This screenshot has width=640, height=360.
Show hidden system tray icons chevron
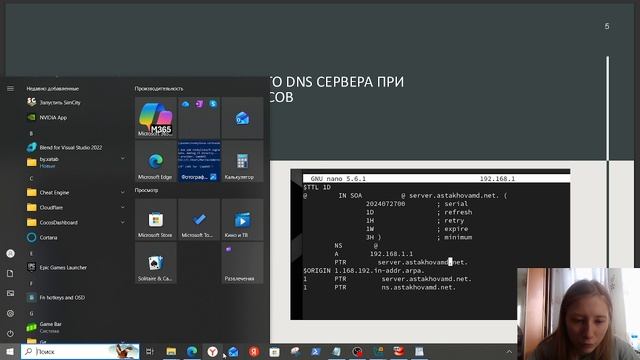coord(509,351)
